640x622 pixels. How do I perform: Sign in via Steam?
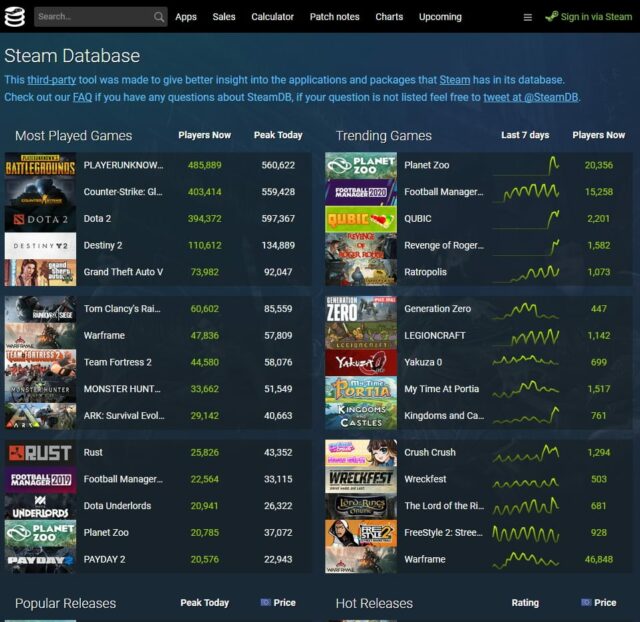596,17
